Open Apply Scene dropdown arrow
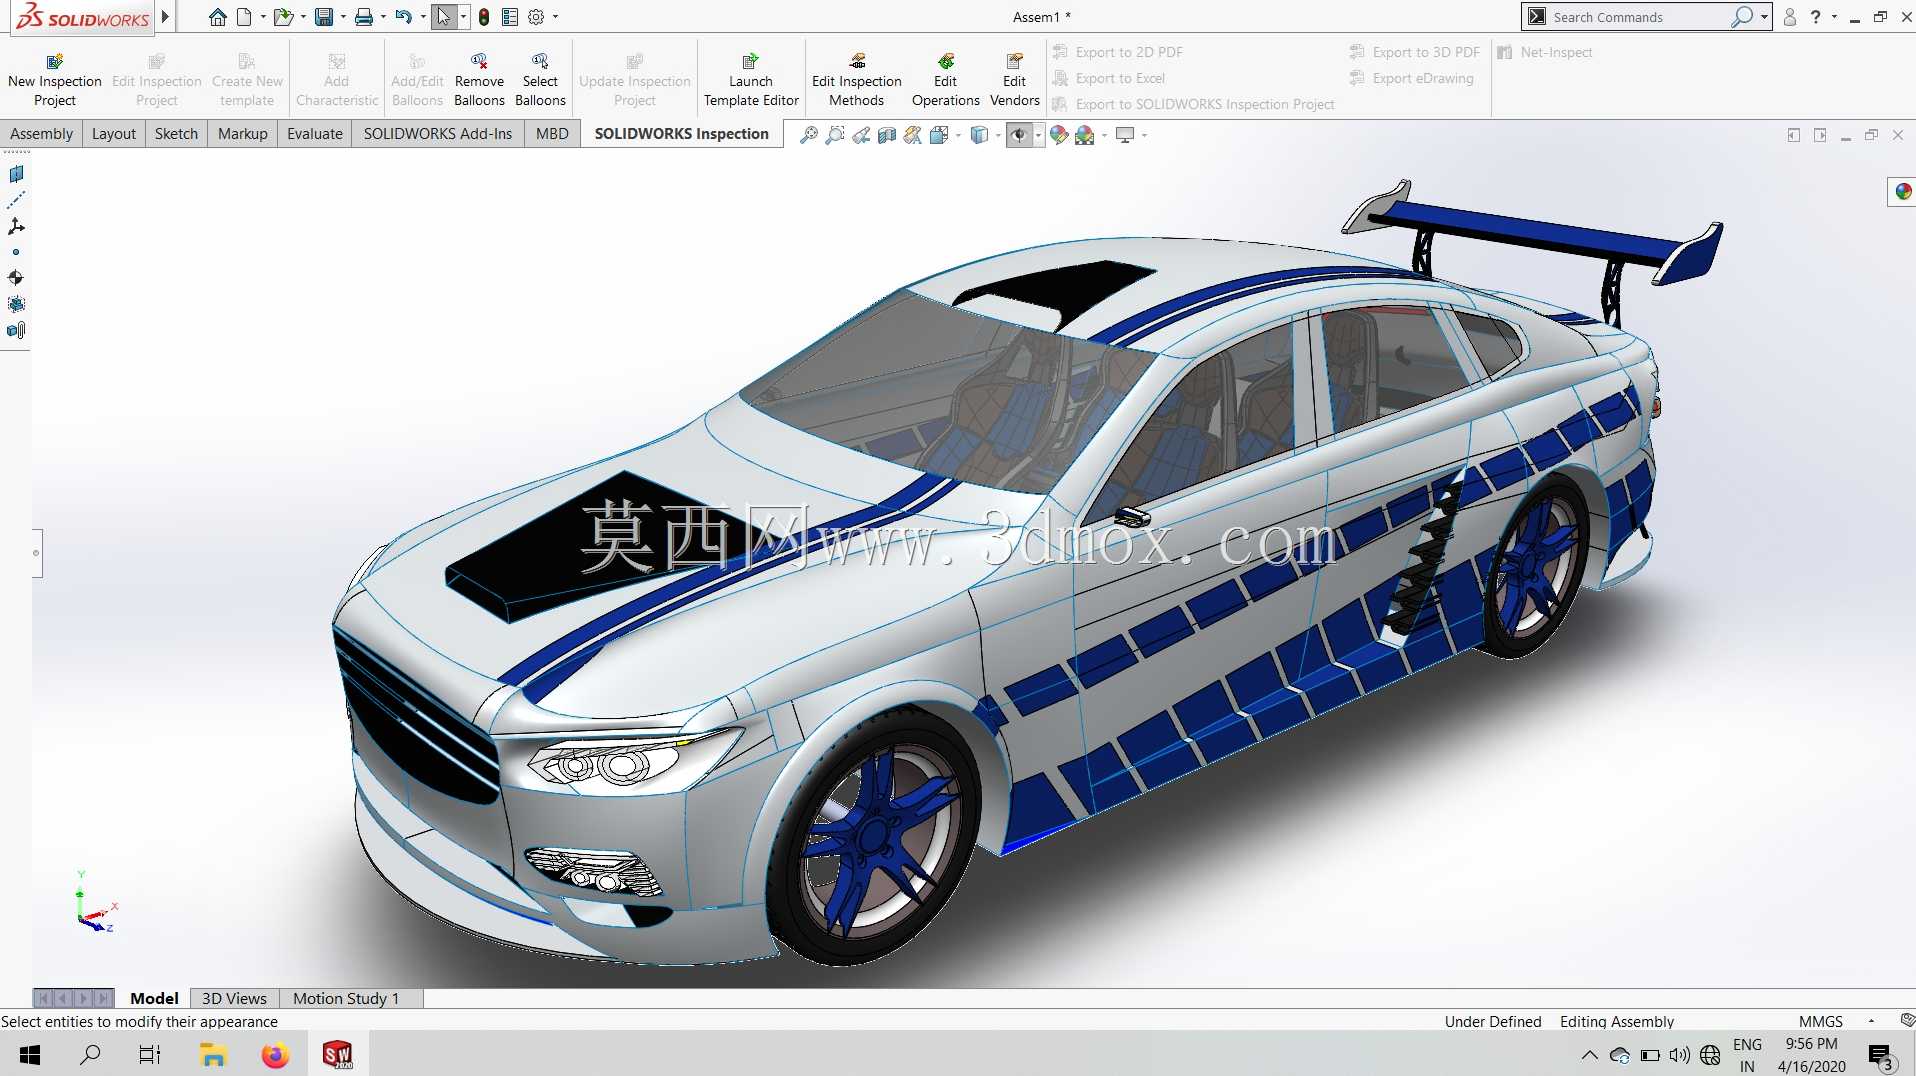Image resolution: width=1916 pixels, height=1076 pixels. click(x=1104, y=135)
